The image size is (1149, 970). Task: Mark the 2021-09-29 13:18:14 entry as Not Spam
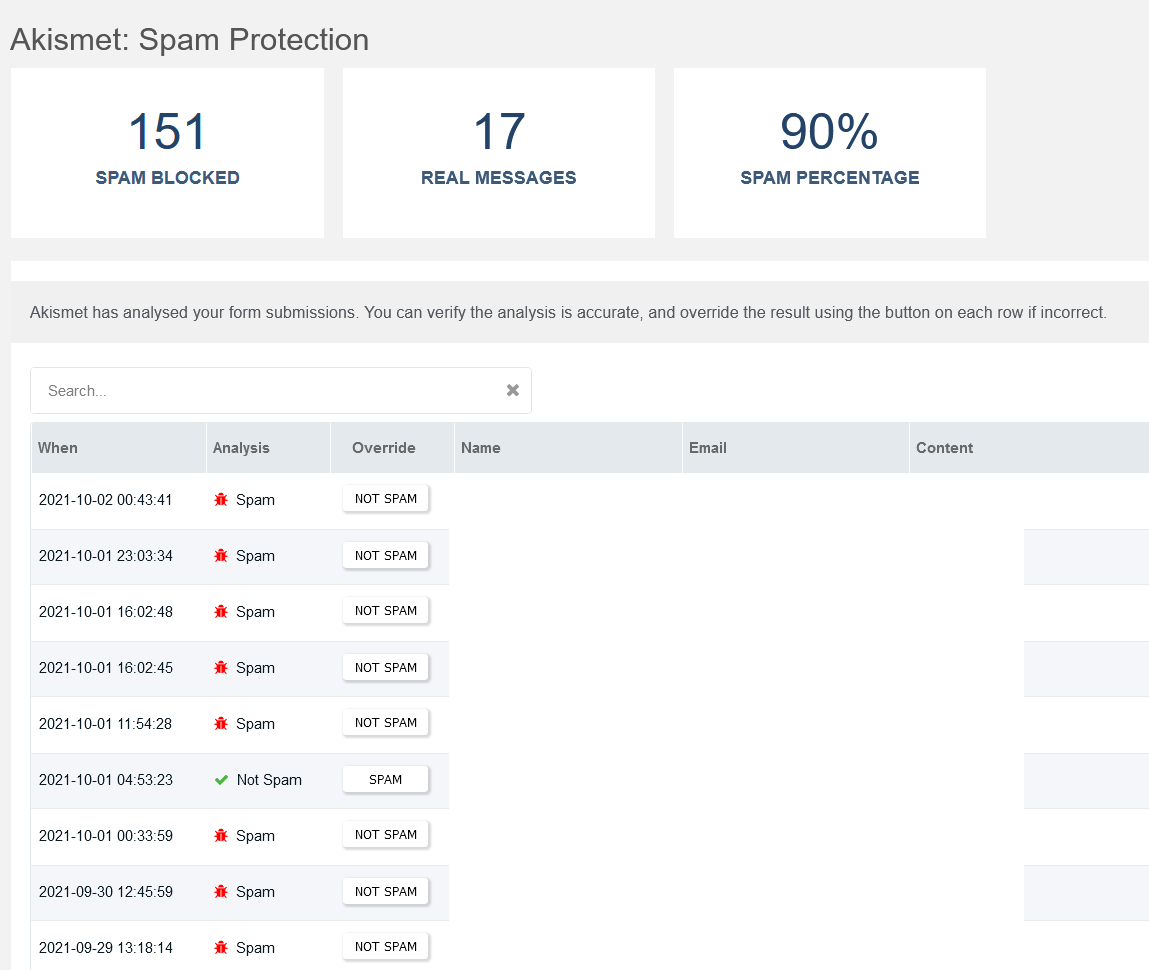(385, 947)
